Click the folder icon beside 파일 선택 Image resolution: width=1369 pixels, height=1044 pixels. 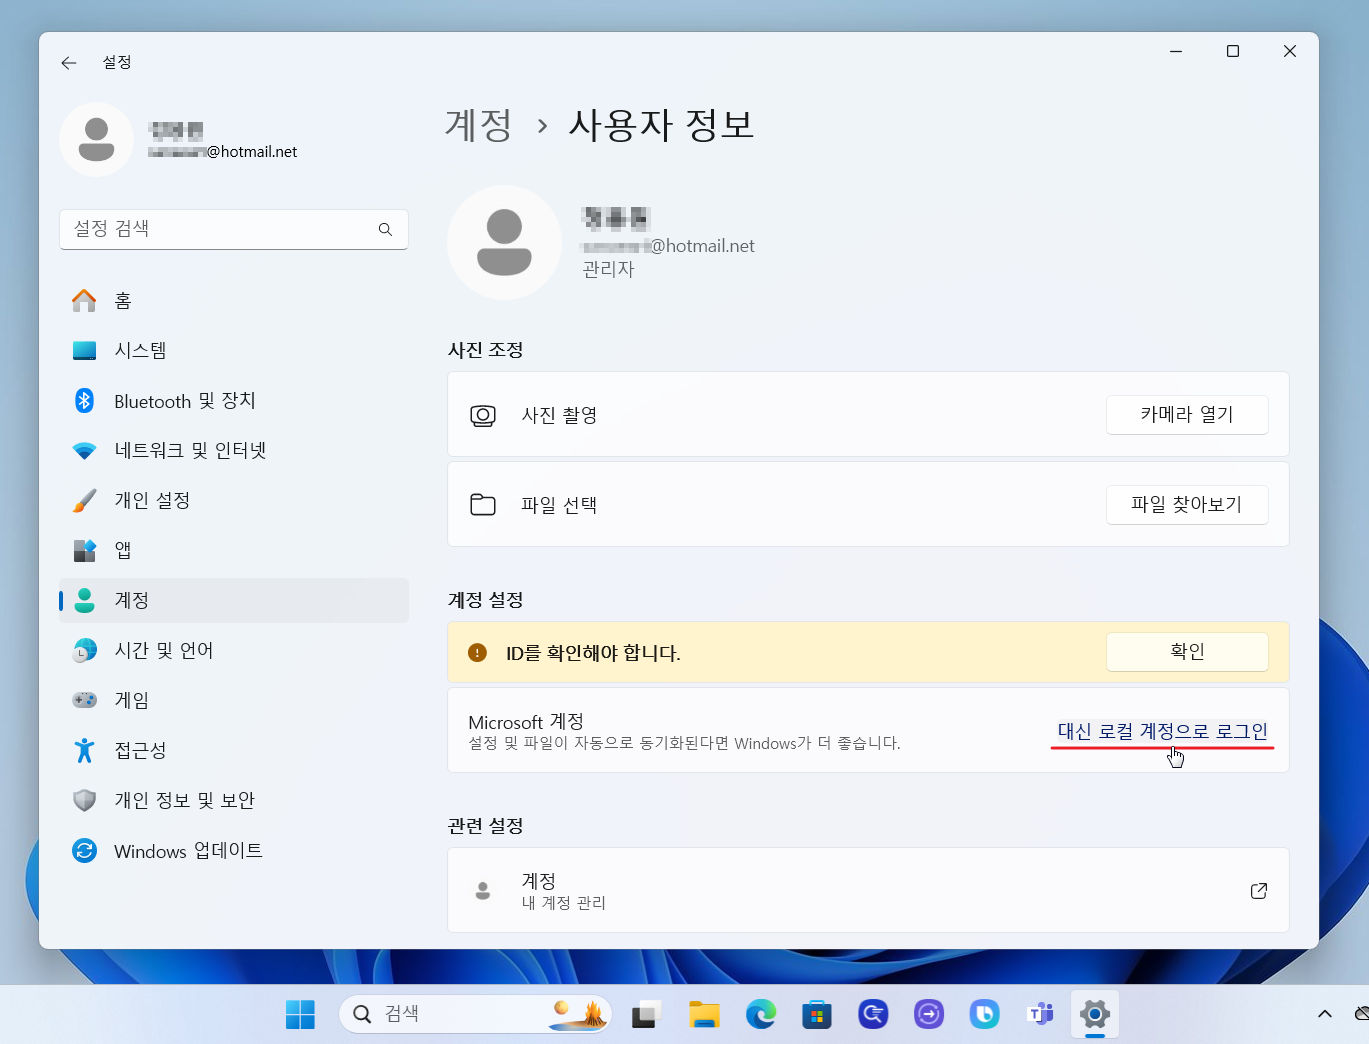point(483,505)
